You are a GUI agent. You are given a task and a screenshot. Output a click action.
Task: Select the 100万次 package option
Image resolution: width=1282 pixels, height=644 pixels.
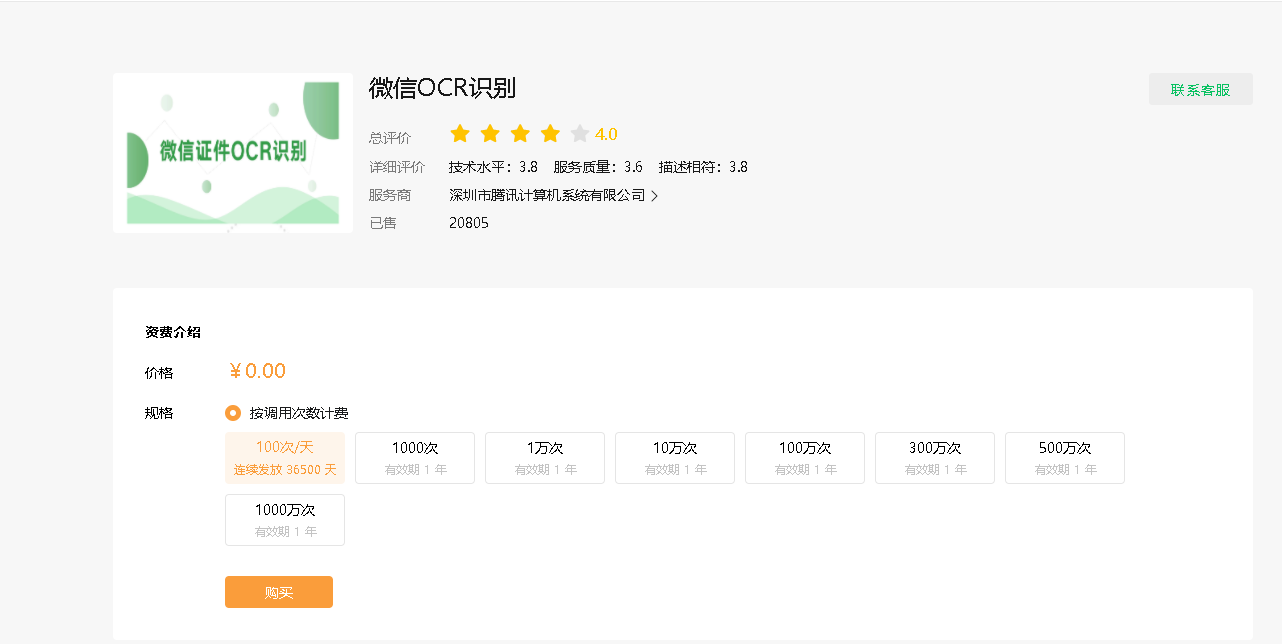coord(805,458)
